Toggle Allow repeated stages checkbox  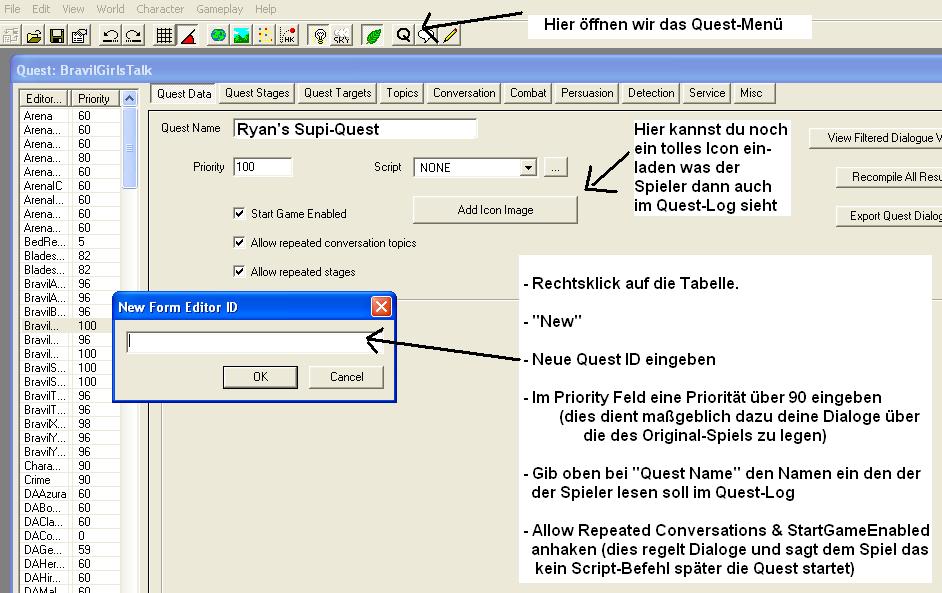tap(239, 271)
